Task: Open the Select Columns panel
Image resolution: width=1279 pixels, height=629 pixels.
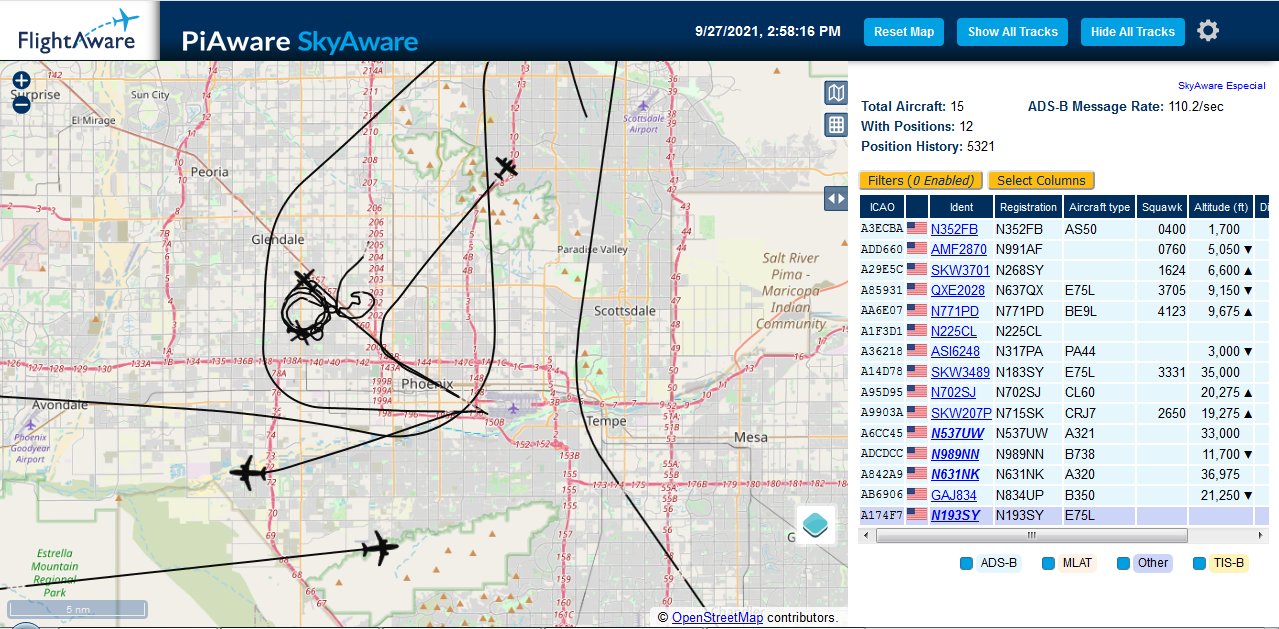Action: click(x=1041, y=181)
